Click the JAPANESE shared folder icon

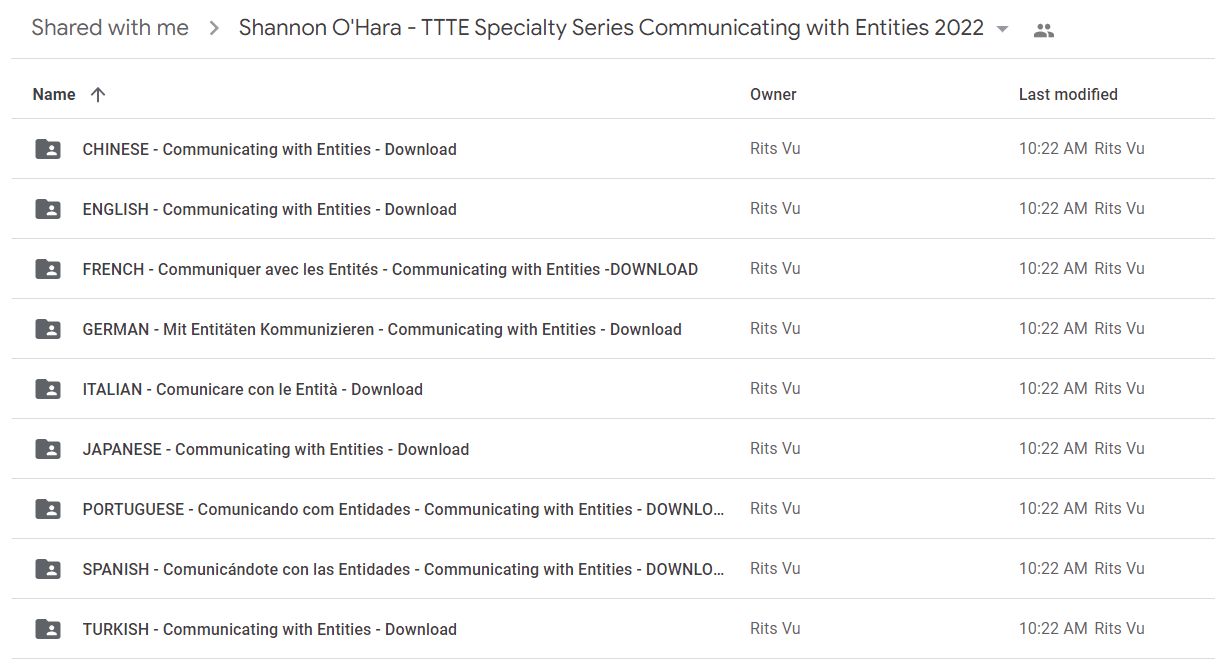(47, 449)
